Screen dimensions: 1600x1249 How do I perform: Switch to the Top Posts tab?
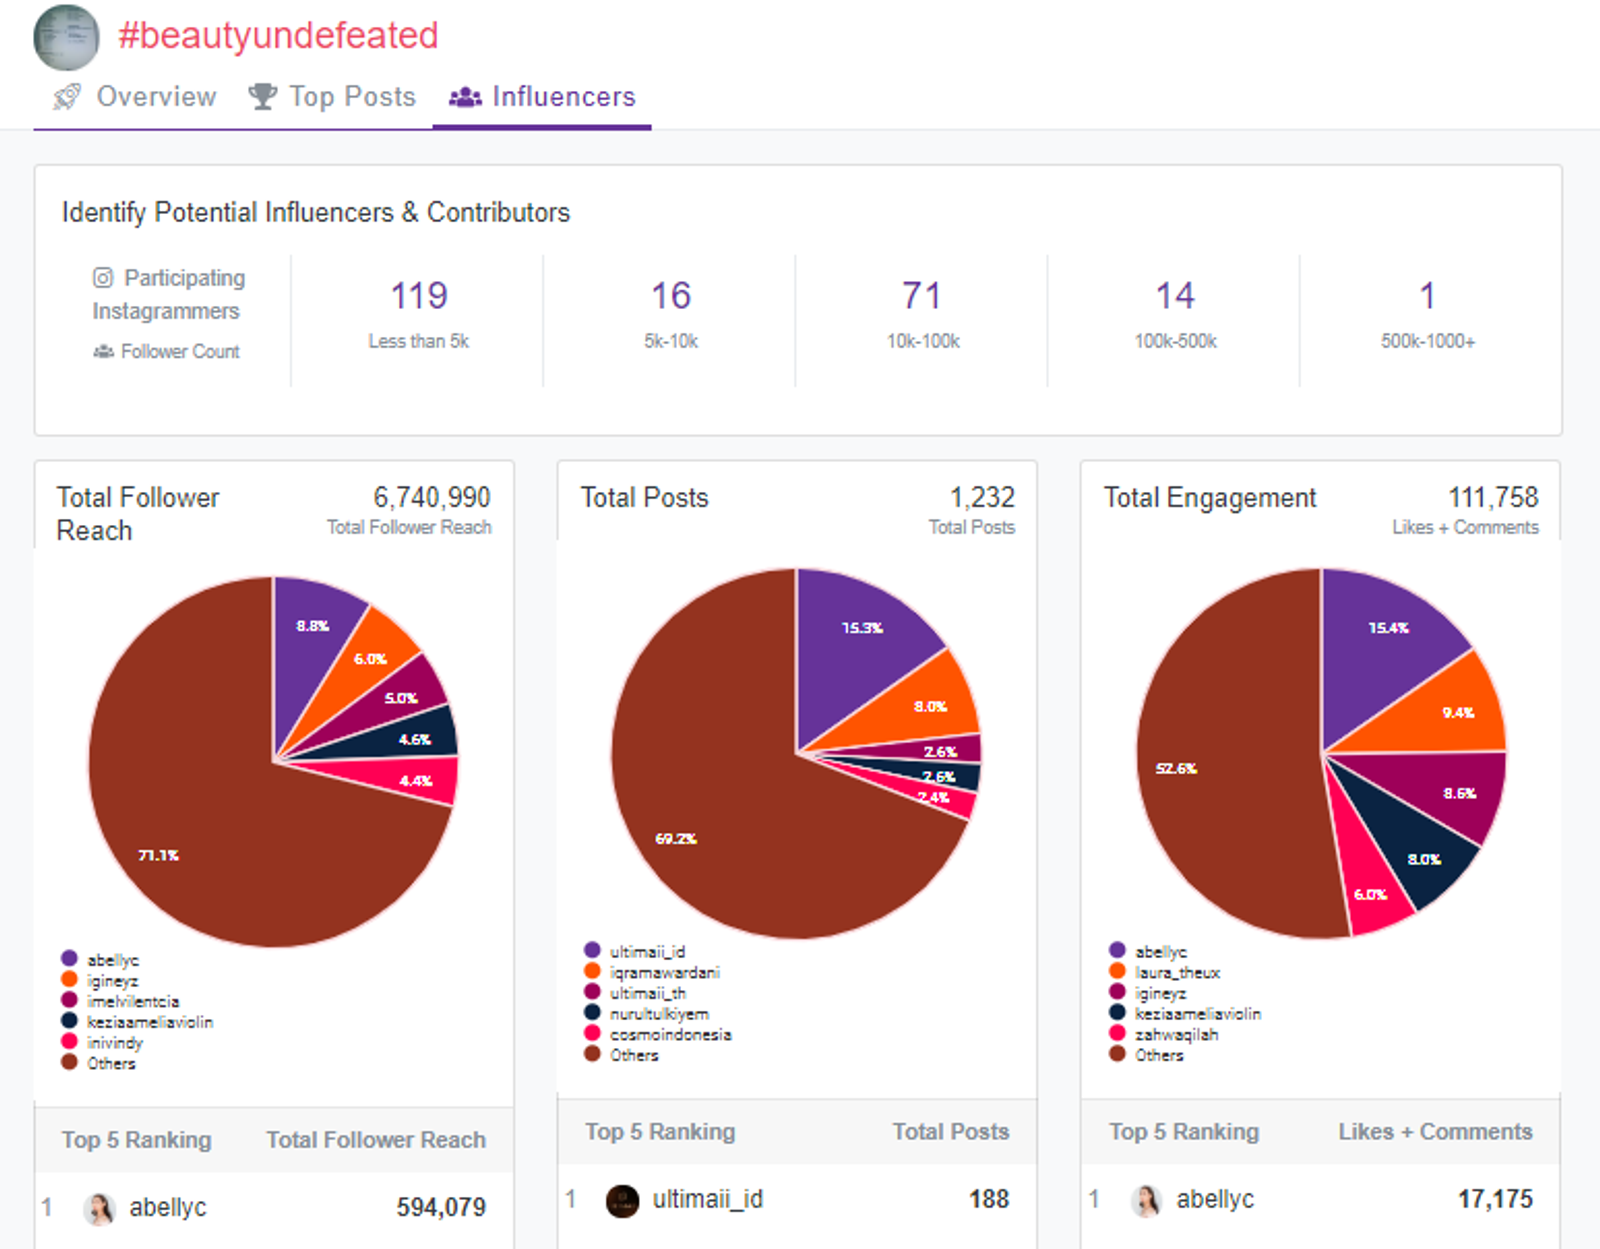tap(352, 97)
